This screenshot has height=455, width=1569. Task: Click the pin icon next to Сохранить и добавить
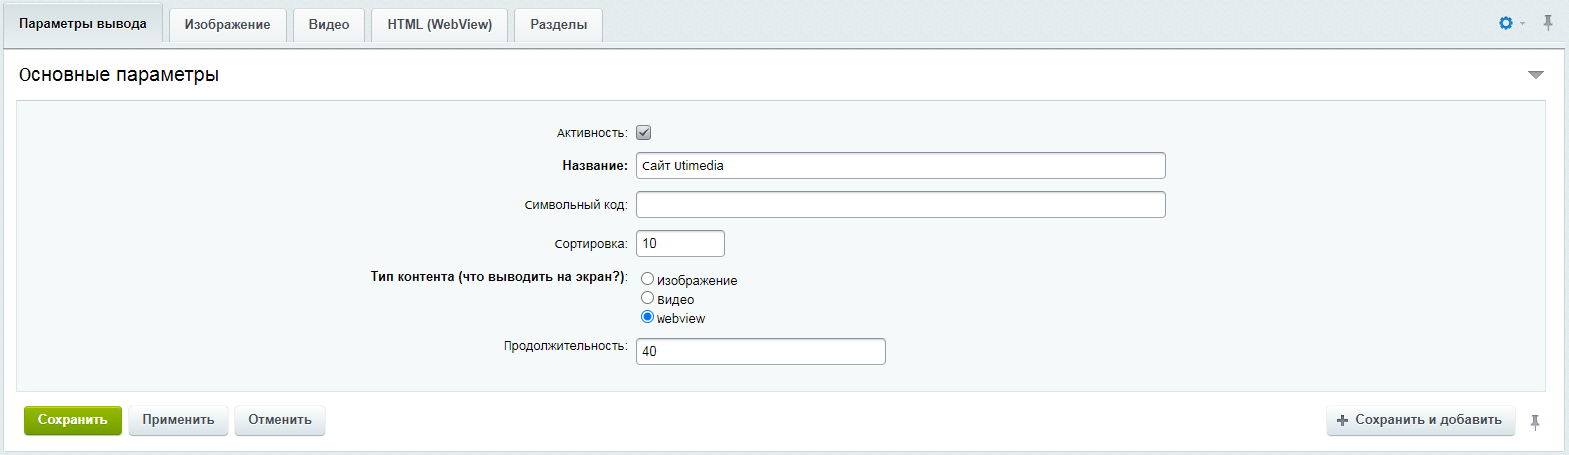point(1535,422)
